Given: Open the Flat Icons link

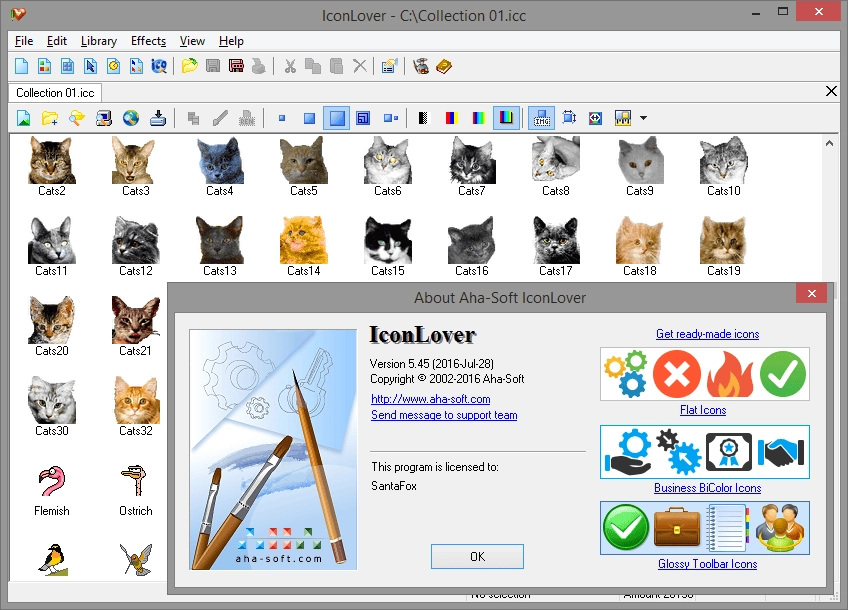Looking at the screenshot, I should (x=703, y=410).
